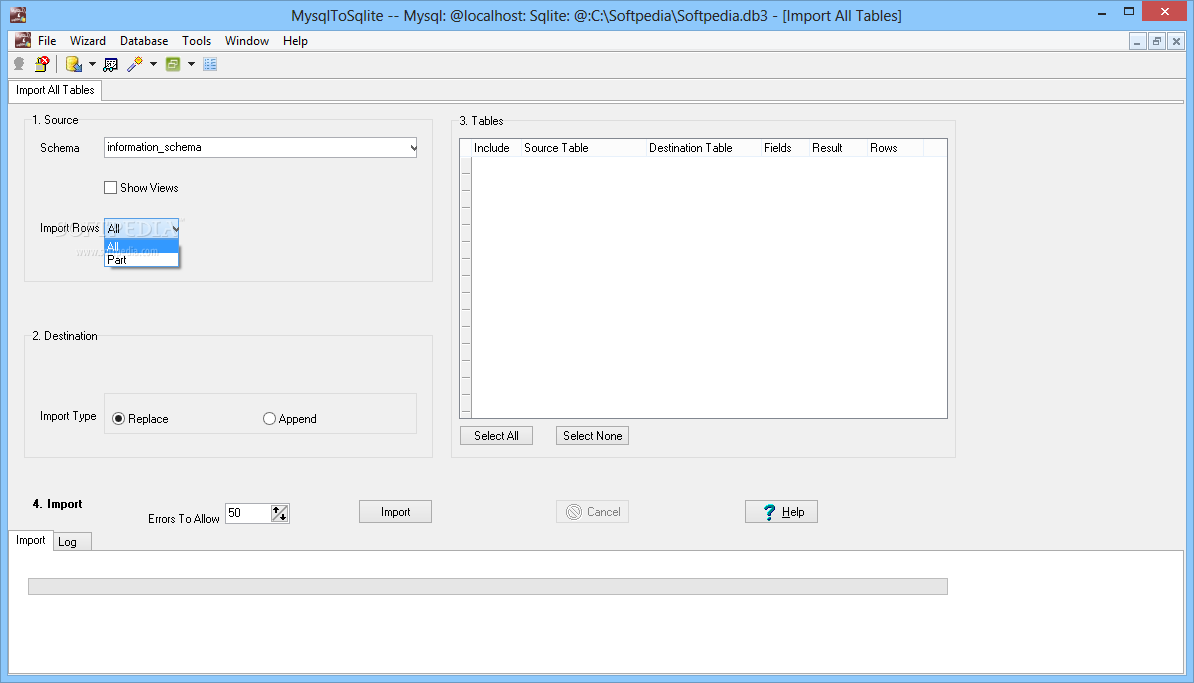Click the database import icon
Image resolution: width=1194 pixels, height=683 pixels.
pos(74,65)
